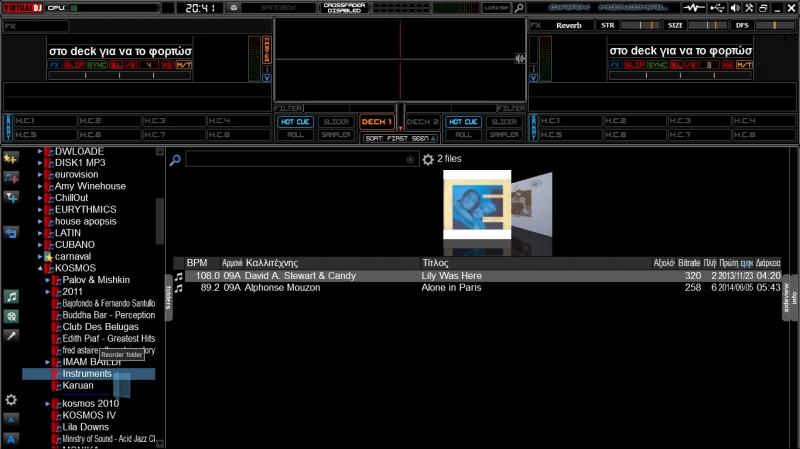Screen dimensions: 800x449
Task: Click the microphone icon in the left sidebar
Action: [x=11, y=336]
